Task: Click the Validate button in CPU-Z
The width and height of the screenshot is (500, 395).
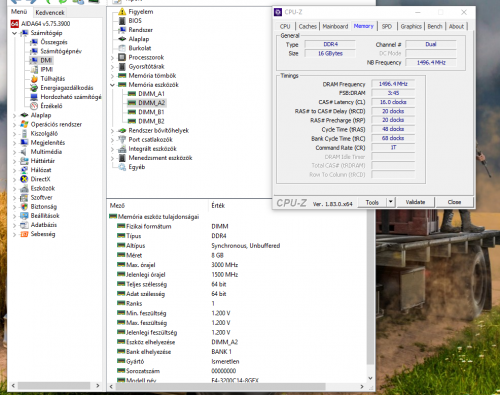Action: (415, 202)
